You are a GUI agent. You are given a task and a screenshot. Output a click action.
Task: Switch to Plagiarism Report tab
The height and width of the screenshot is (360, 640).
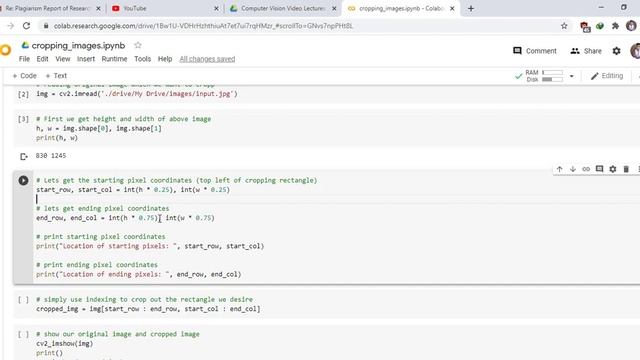[48, 8]
